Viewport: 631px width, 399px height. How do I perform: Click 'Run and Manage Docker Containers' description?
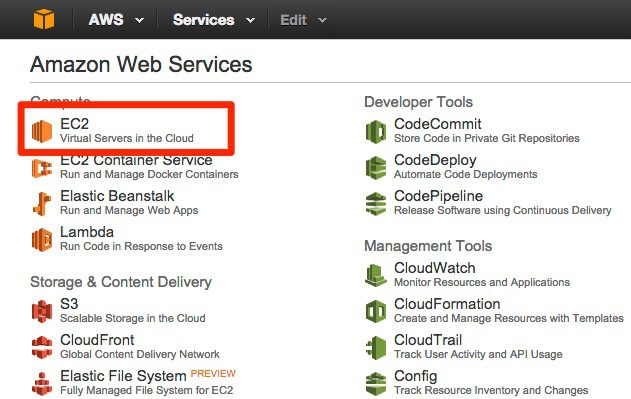click(149, 174)
